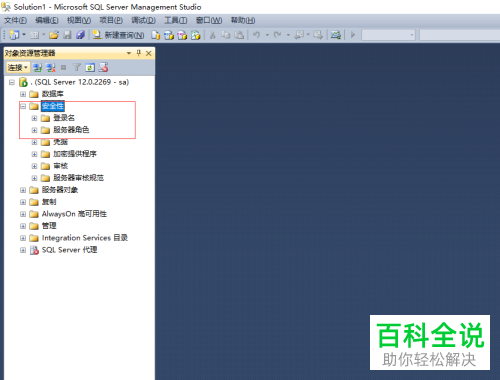Click the Filter funnel icon
Screen dimensions: 500x380
click(77, 68)
